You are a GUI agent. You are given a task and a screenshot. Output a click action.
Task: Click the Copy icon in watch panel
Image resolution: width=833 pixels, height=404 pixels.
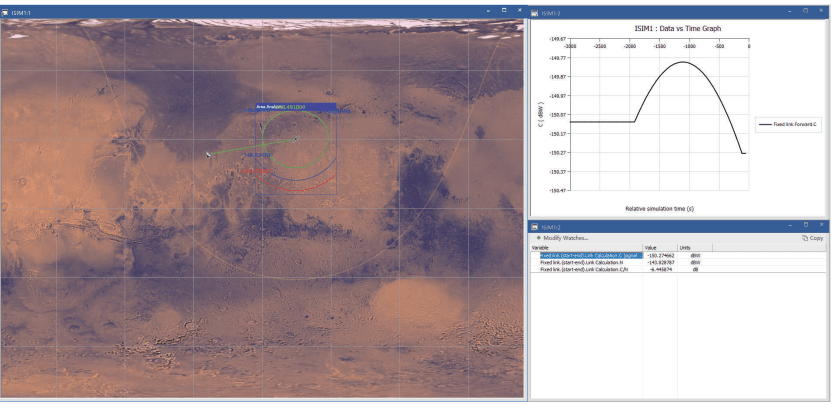(x=807, y=238)
